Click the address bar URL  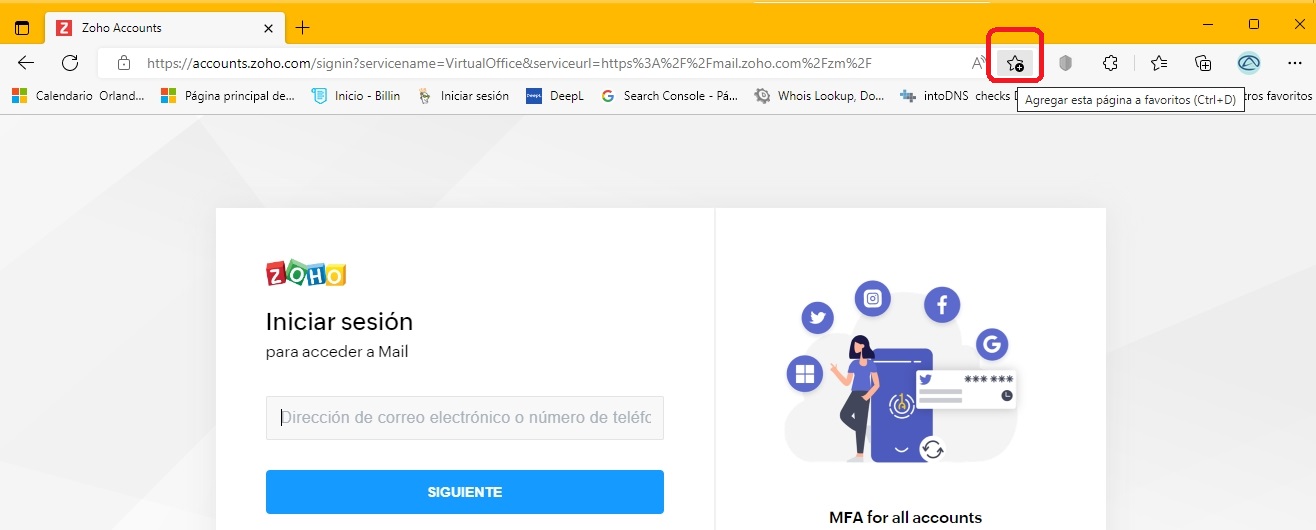[509, 63]
